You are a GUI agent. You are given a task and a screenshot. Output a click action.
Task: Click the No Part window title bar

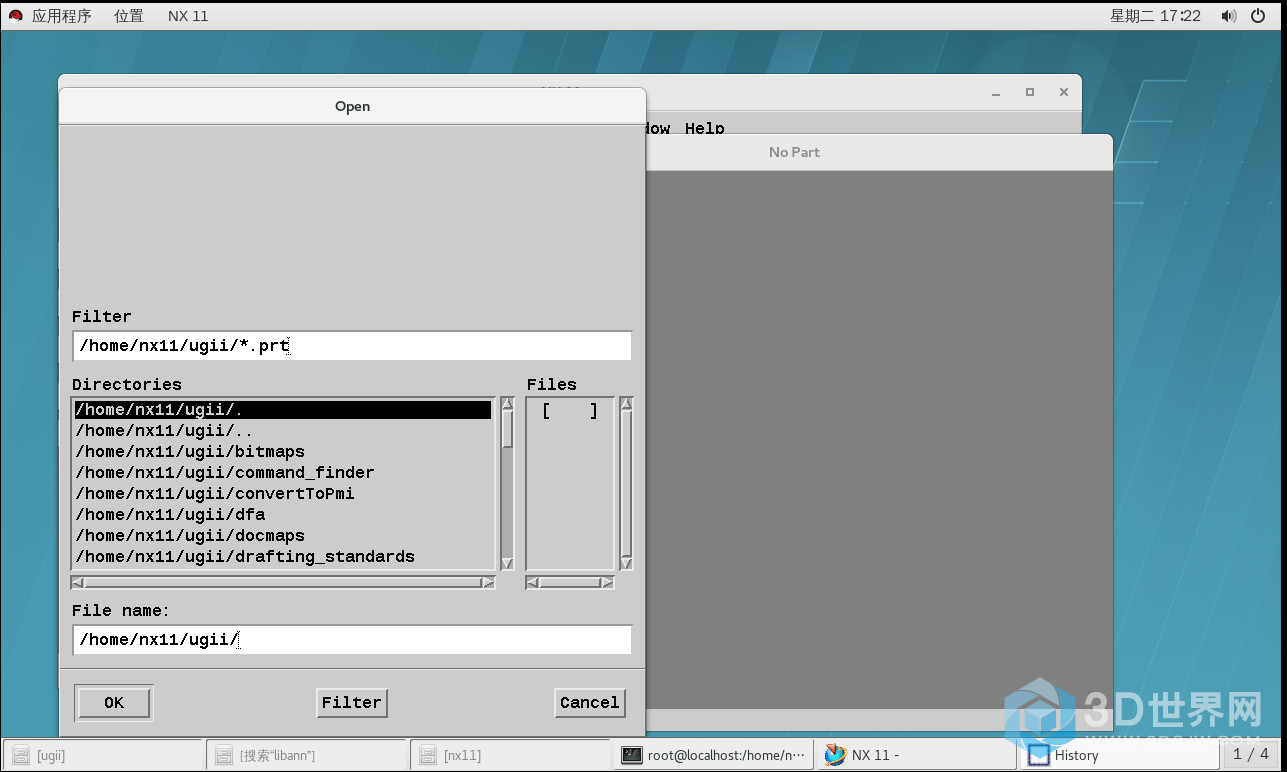pos(879,152)
